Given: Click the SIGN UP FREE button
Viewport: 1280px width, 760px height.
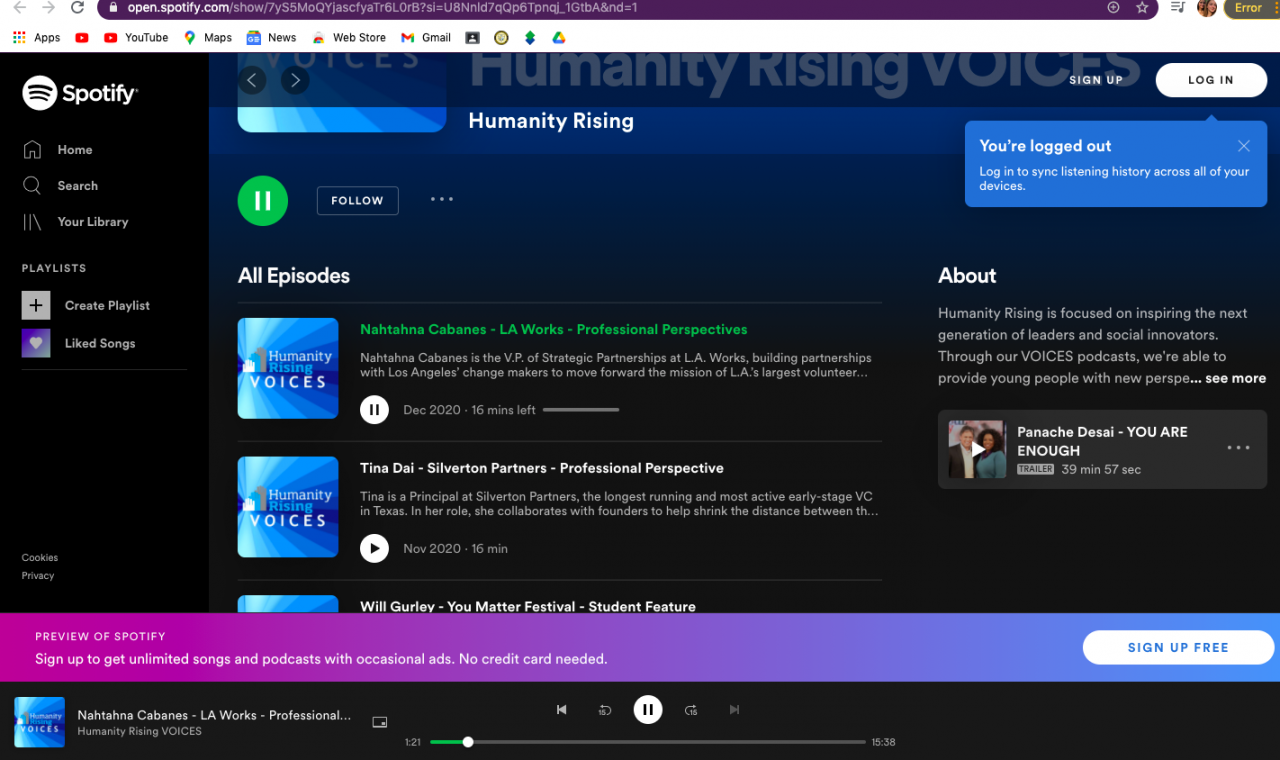Looking at the screenshot, I should coord(1178,648).
